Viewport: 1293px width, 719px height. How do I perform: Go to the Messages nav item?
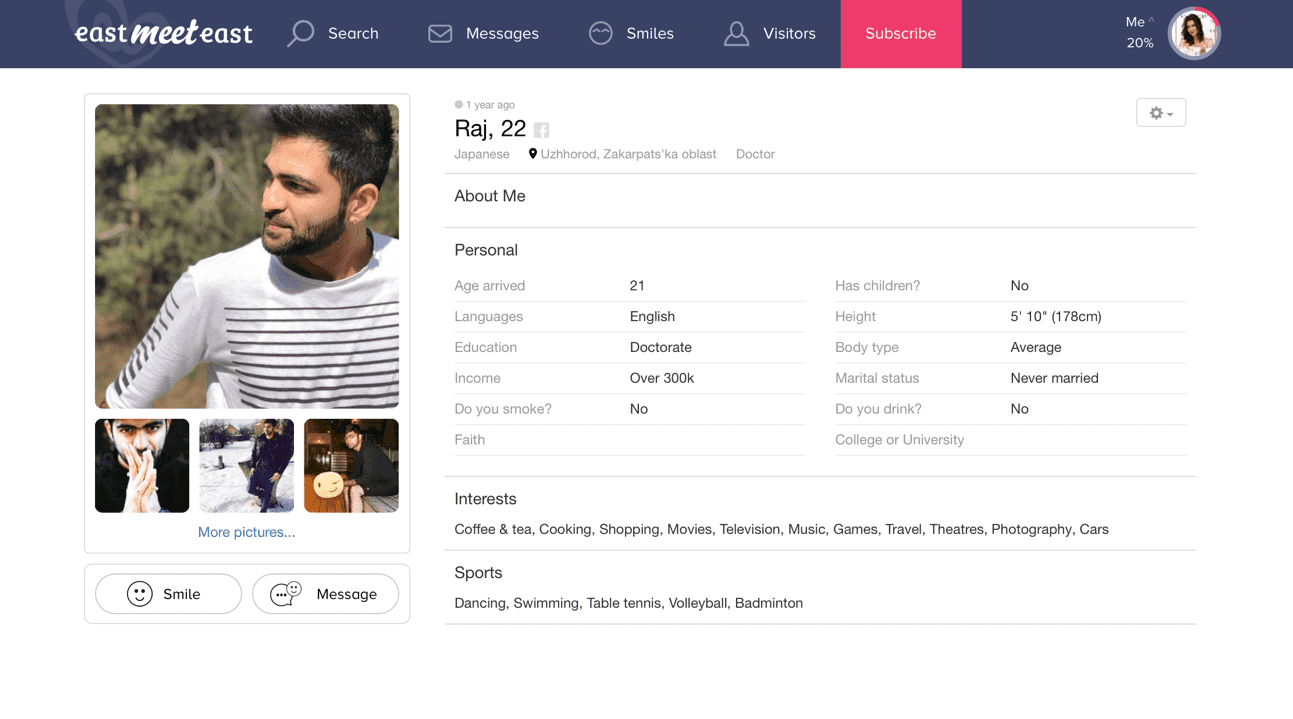pyautogui.click(x=483, y=33)
